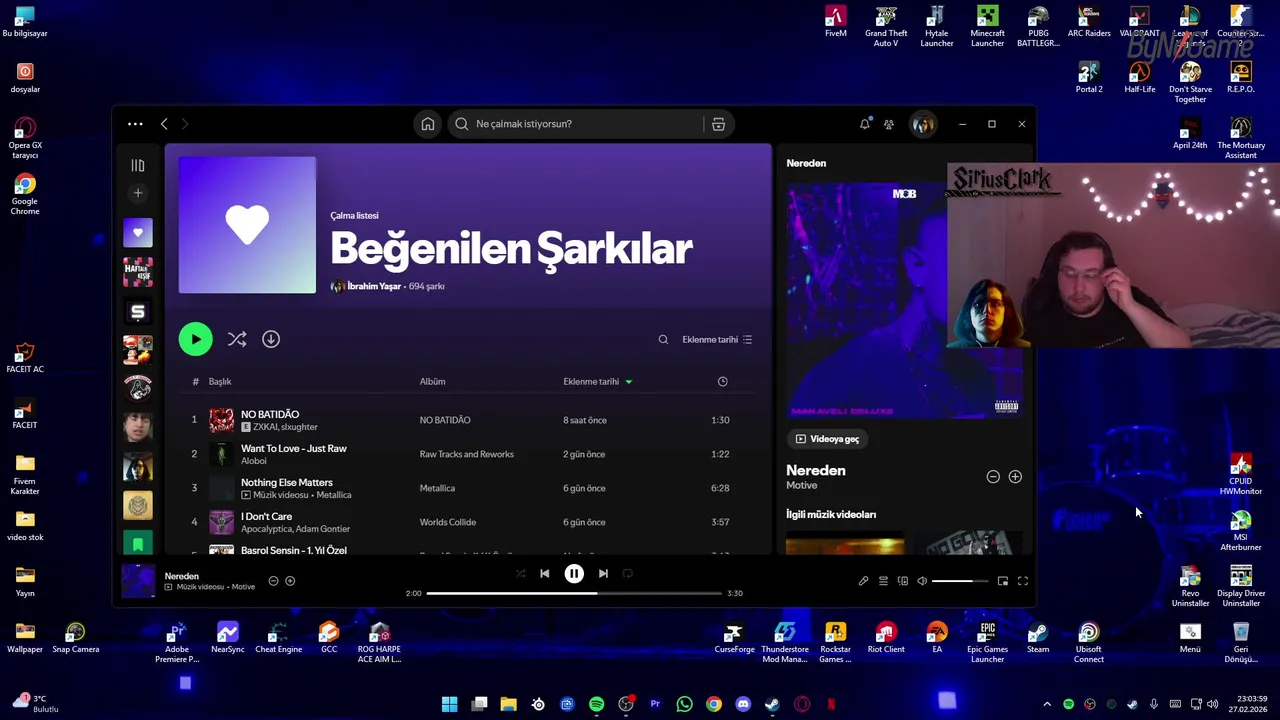Viewport: 1280px width, 720px height.
Task: Toggle shuffle for the playlist header
Action: [x=237, y=339]
